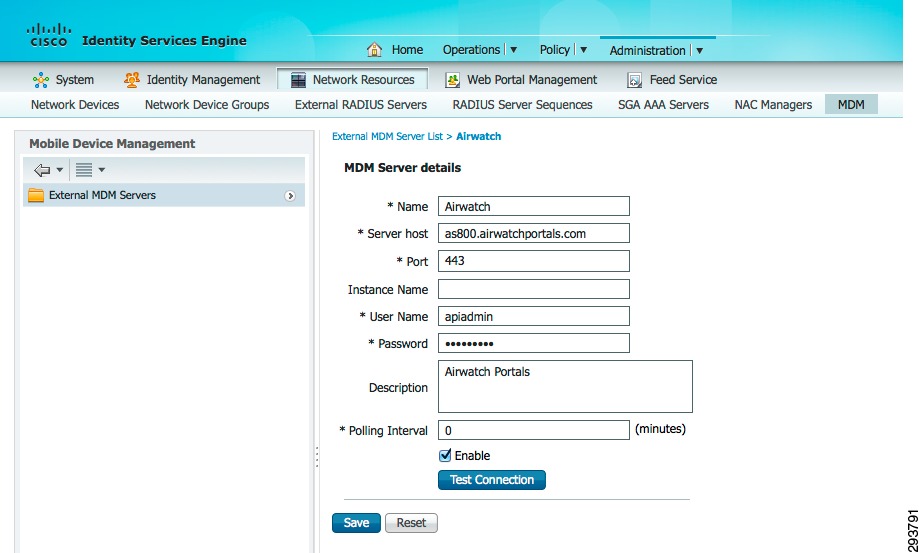Click the panel splitter handle dots
919x553 pixels.
coord(317,457)
